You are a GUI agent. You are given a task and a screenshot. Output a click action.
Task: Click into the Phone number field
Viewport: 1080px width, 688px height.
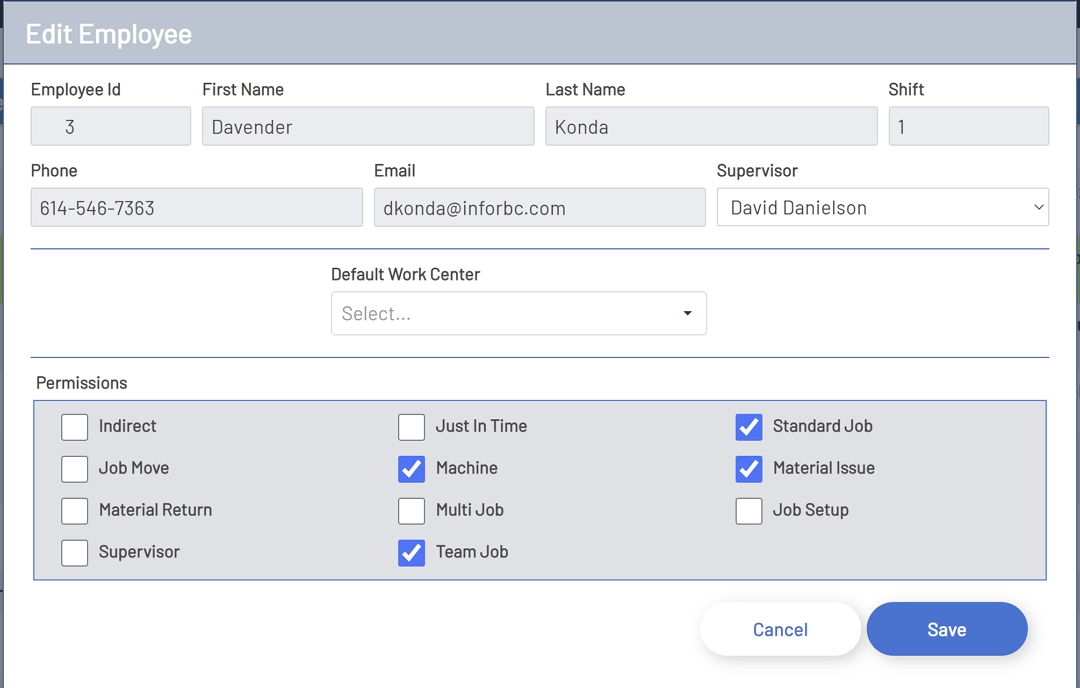coord(196,208)
